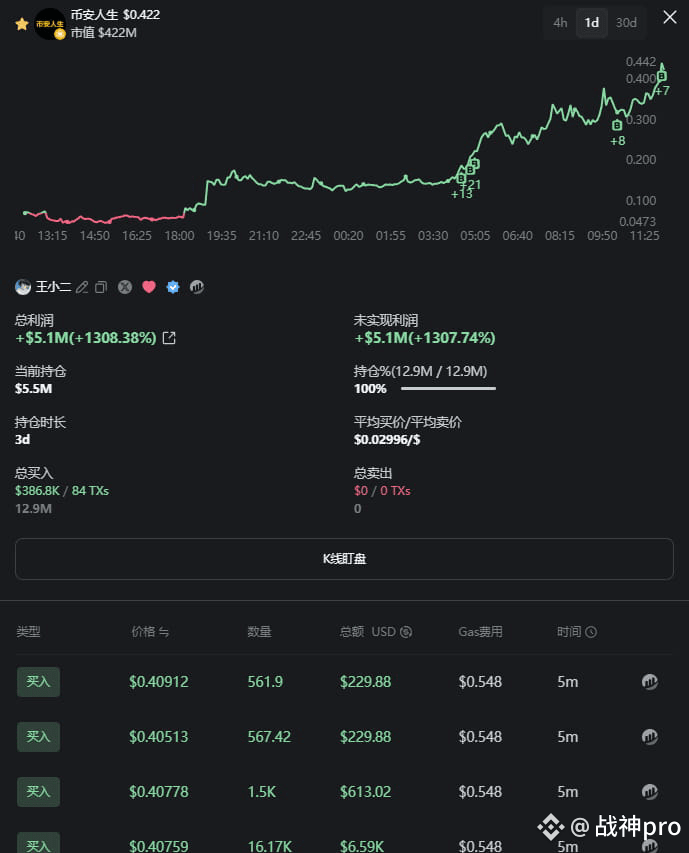Screen dimensions: 689x853
Task: Toggle the 时间 clock format icon
Action: [591, 632]
